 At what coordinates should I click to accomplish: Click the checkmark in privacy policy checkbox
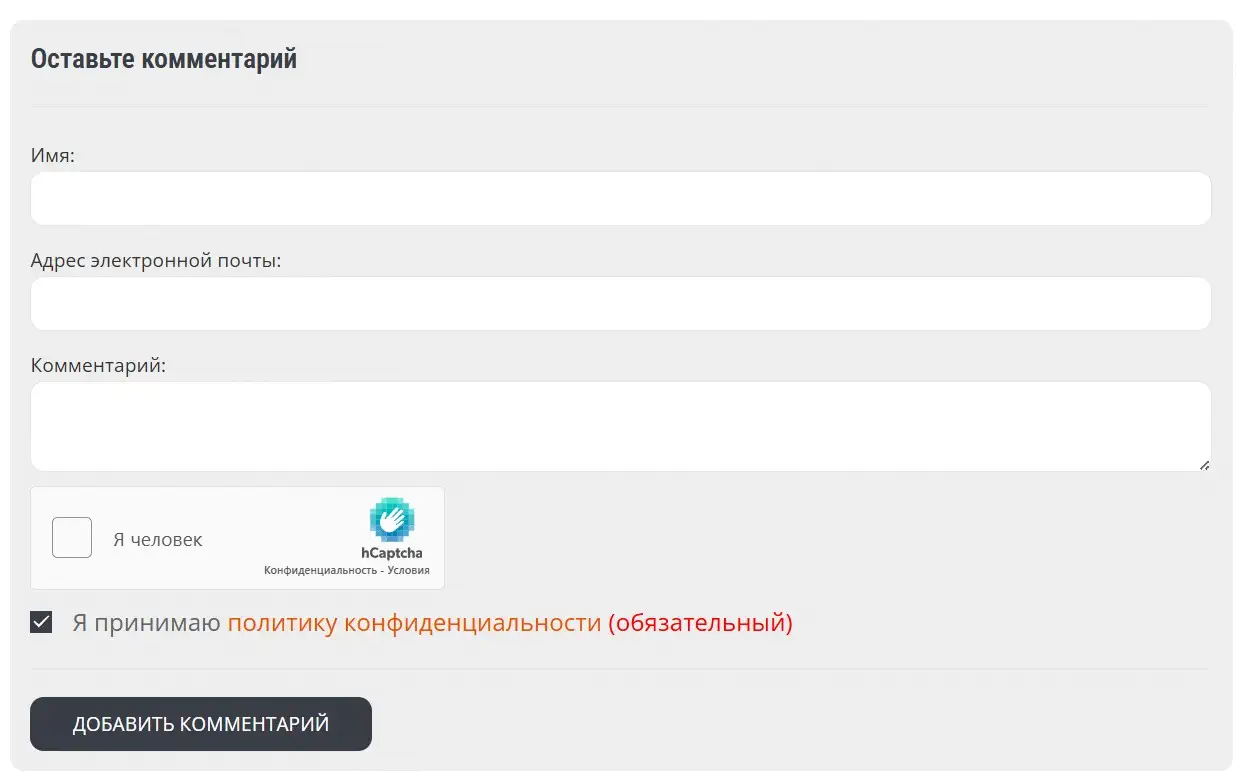pyautogui.click(x=41, y=623)
